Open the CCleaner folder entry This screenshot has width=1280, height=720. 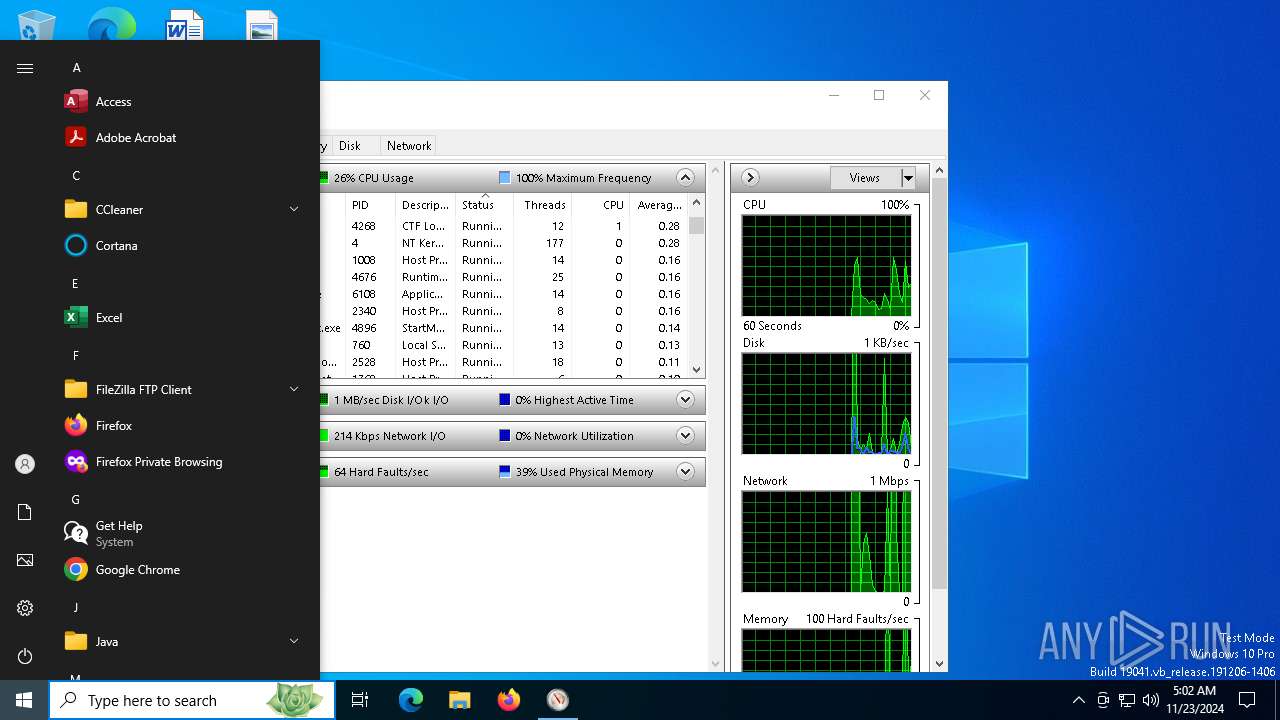tap(180, 210)
